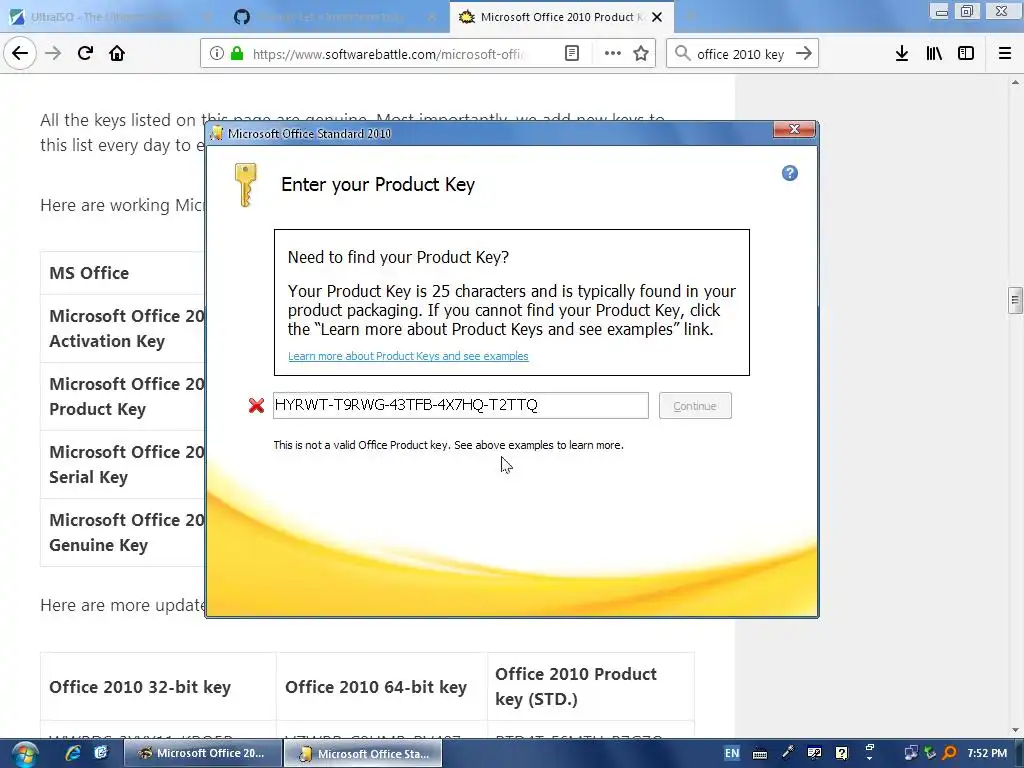1024x768 pixels.
Task: Click the Firefox forward arrow
Action: point(53,53)
